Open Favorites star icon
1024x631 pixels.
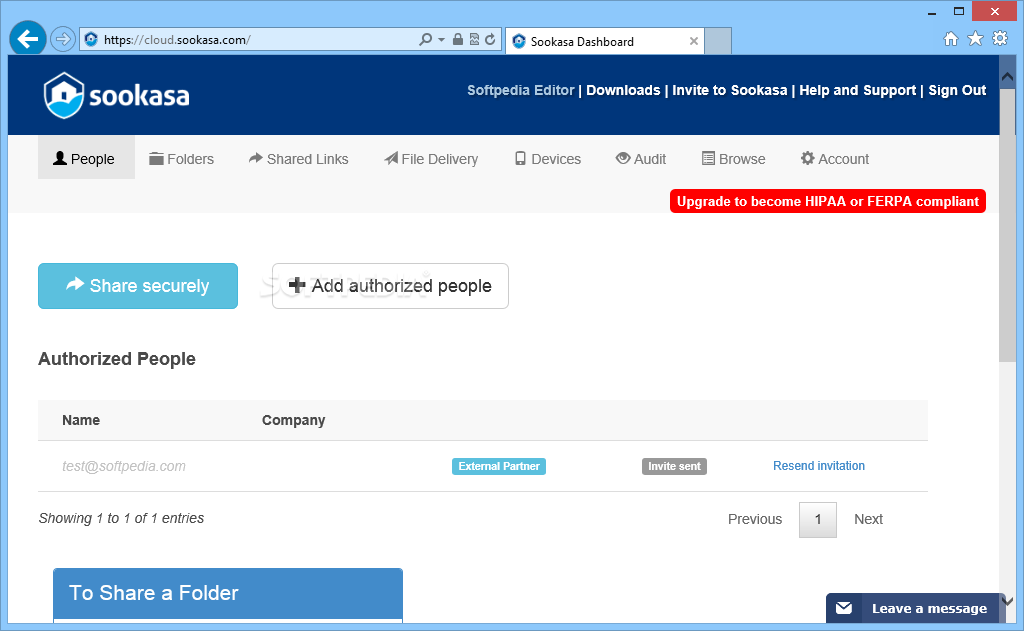coord(975,39)
